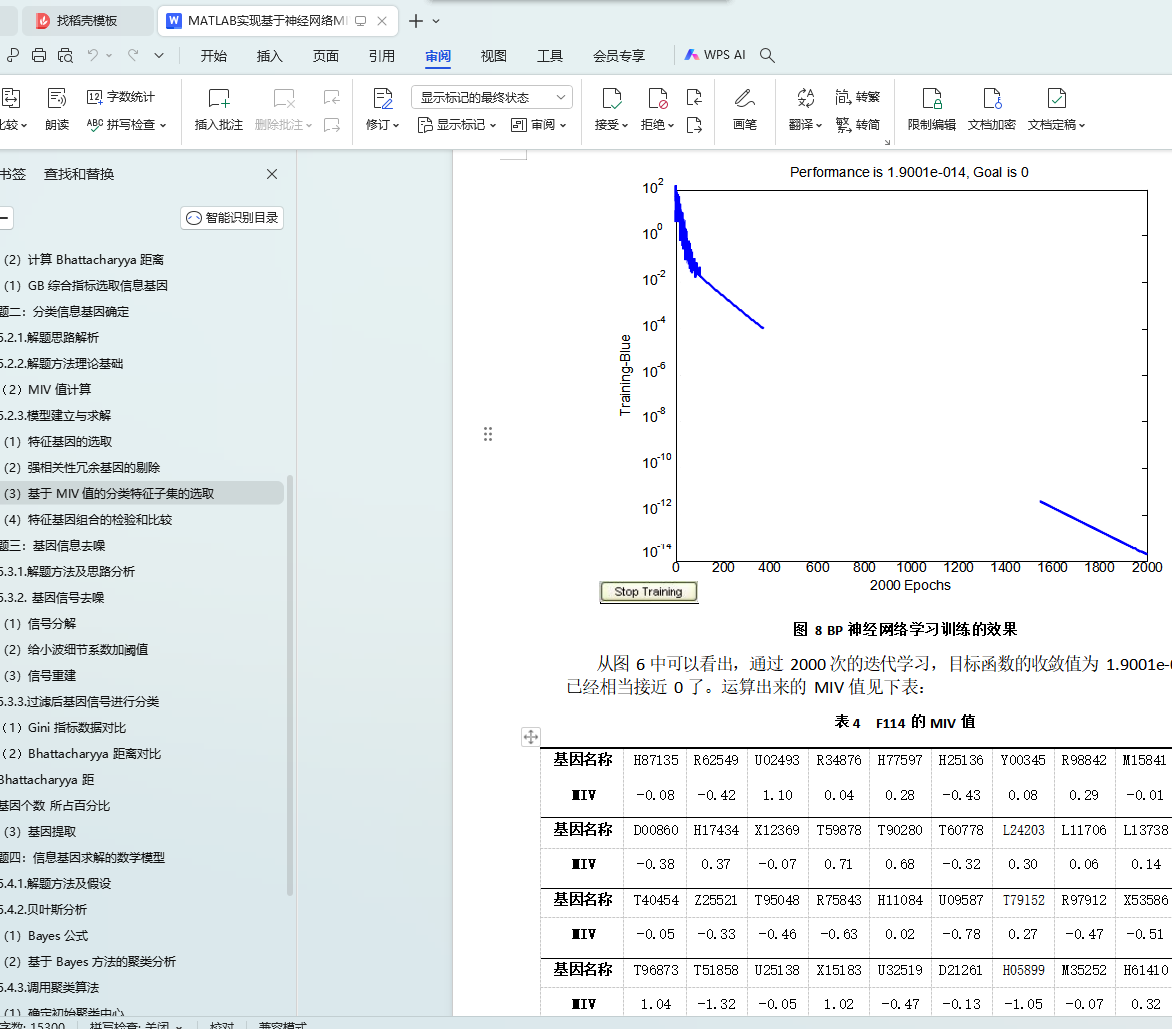Open the WPS AI assistant
The width and height of the screenshot is (1172, 1029).
tap(715, 55)
